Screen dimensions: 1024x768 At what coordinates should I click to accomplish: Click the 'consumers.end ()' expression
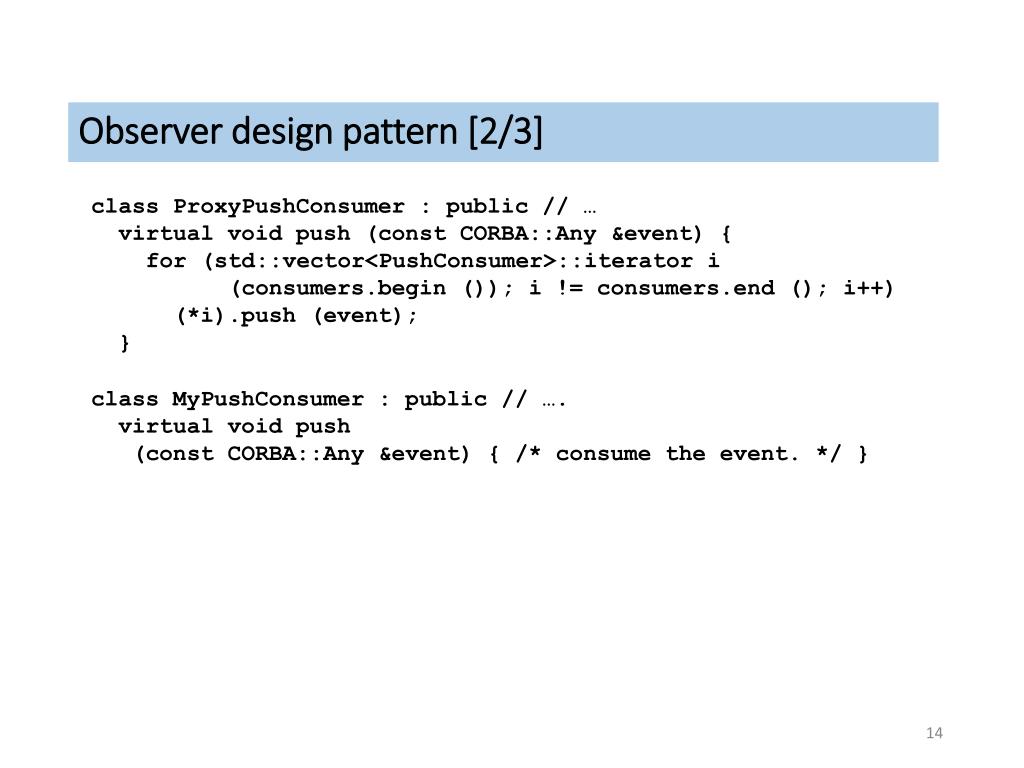(704, 289)
